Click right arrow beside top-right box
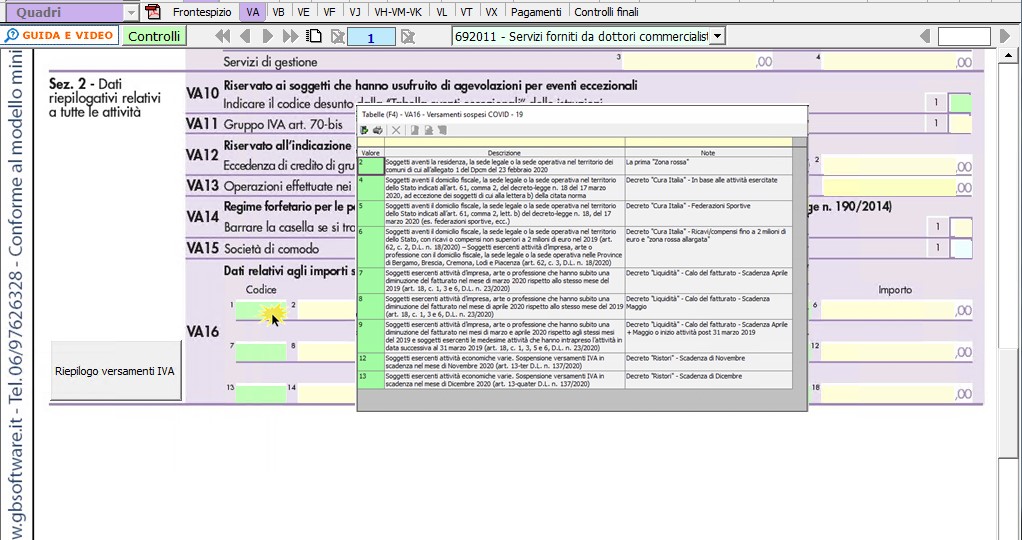The width and height of the screenshot is (1022, 540). [1004, 37]
